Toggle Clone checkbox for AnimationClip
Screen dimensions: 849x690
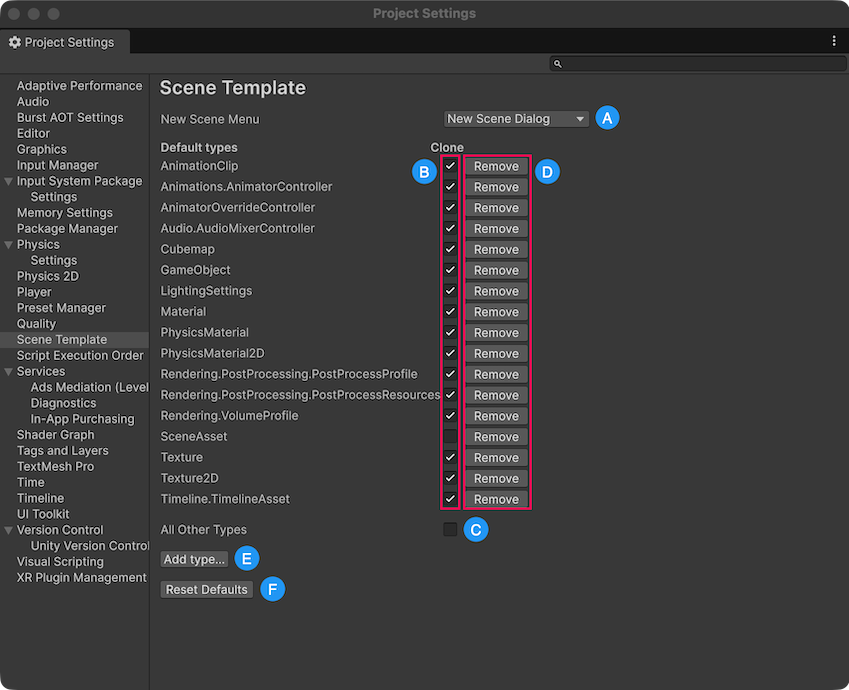[x=450, y=166]
